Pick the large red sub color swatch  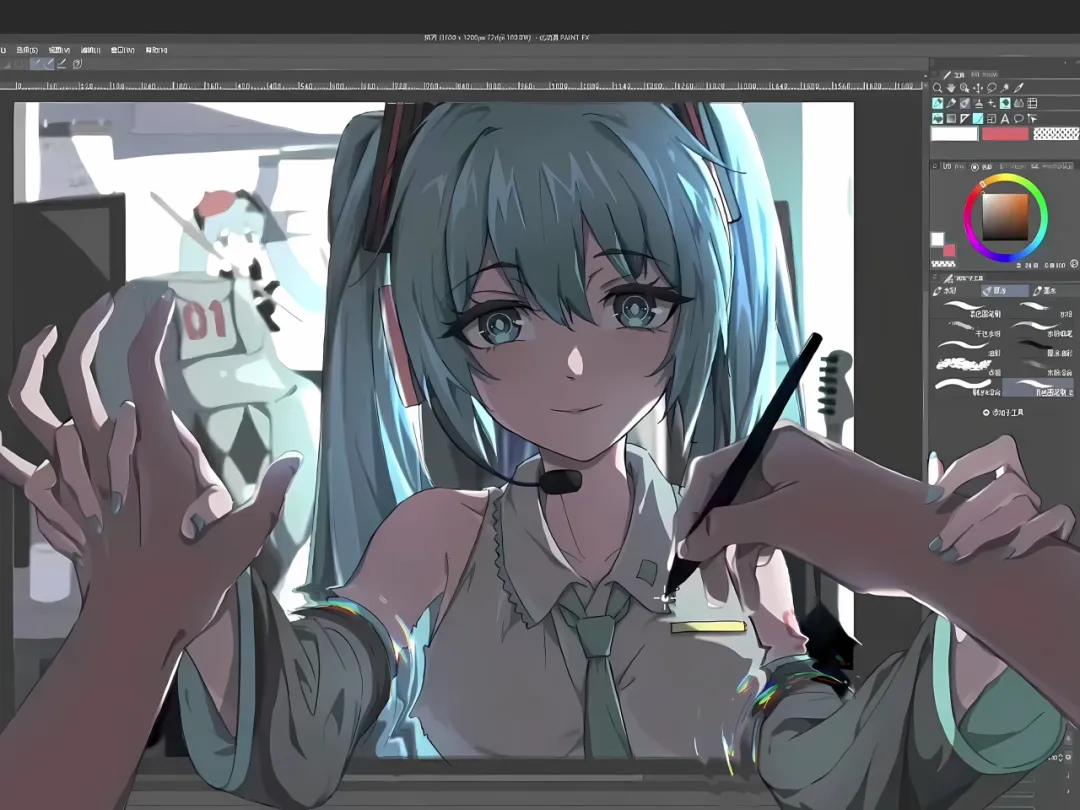coord(1005,134)
